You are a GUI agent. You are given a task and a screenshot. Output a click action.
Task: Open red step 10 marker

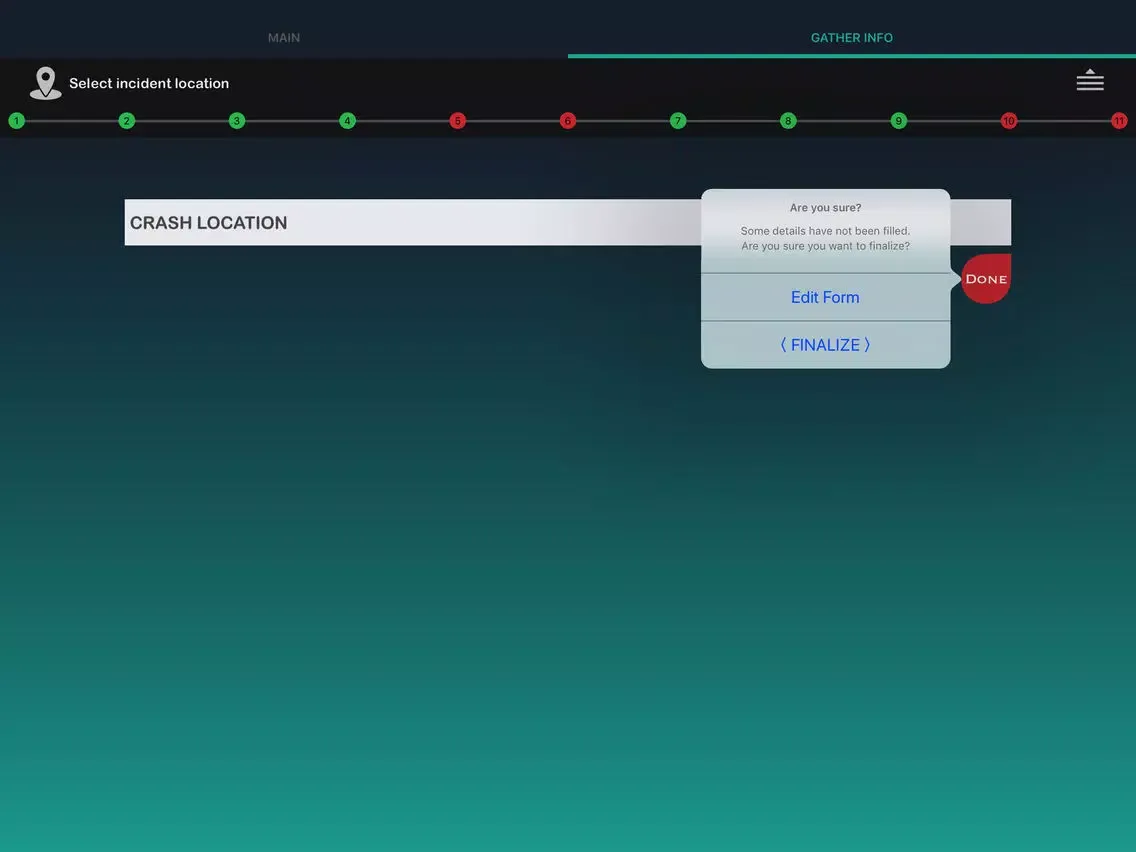point(1008,121)
